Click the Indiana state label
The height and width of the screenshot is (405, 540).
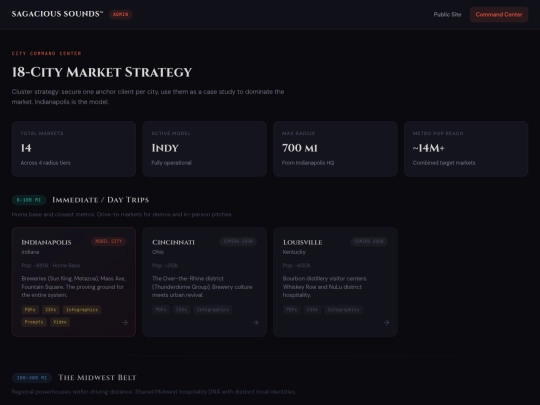pyautogui.click(x=30, y=252)
